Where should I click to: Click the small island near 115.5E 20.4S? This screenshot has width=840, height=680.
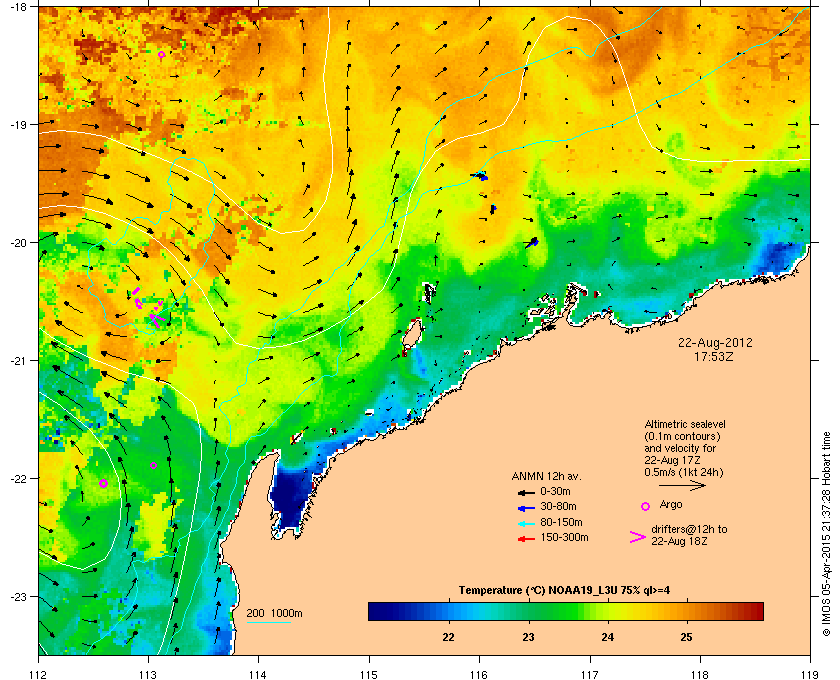click(430, 293)
